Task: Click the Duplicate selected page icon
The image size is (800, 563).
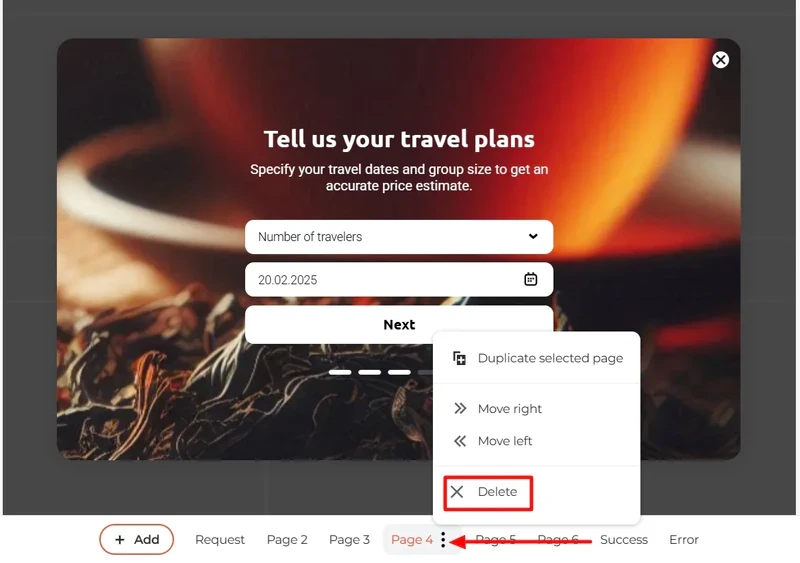Action: [459, 358]
